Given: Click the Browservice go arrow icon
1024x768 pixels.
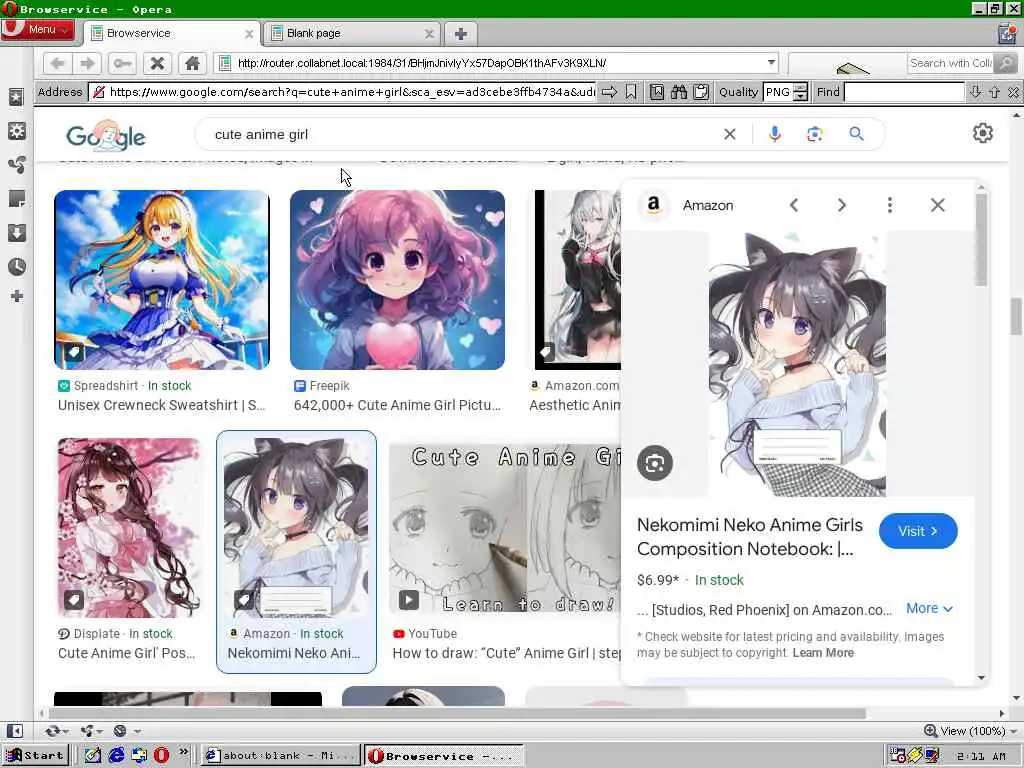Looking at the screenshot, I should [x=609, y=92].
